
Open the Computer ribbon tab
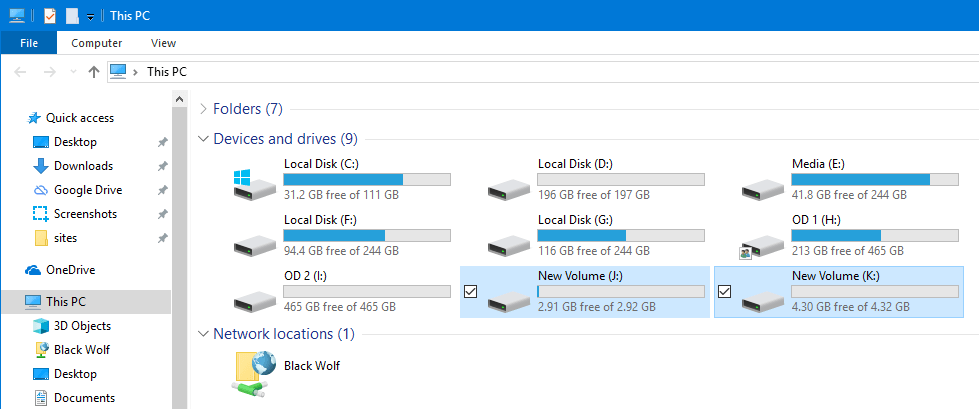pyautogui.click(x=97, y=43)
